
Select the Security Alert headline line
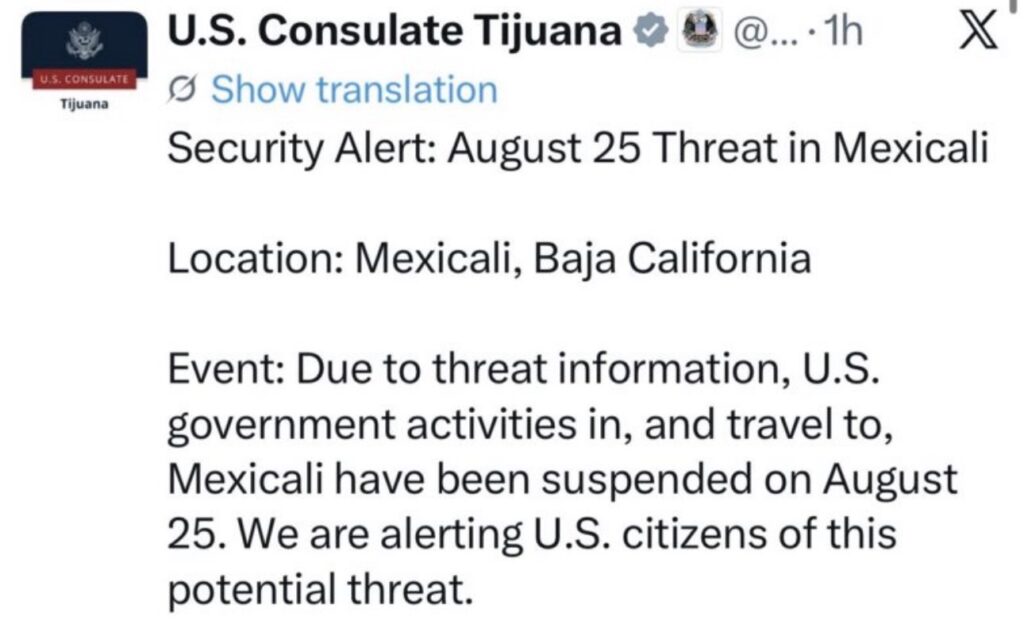click(x=578, y=149)
